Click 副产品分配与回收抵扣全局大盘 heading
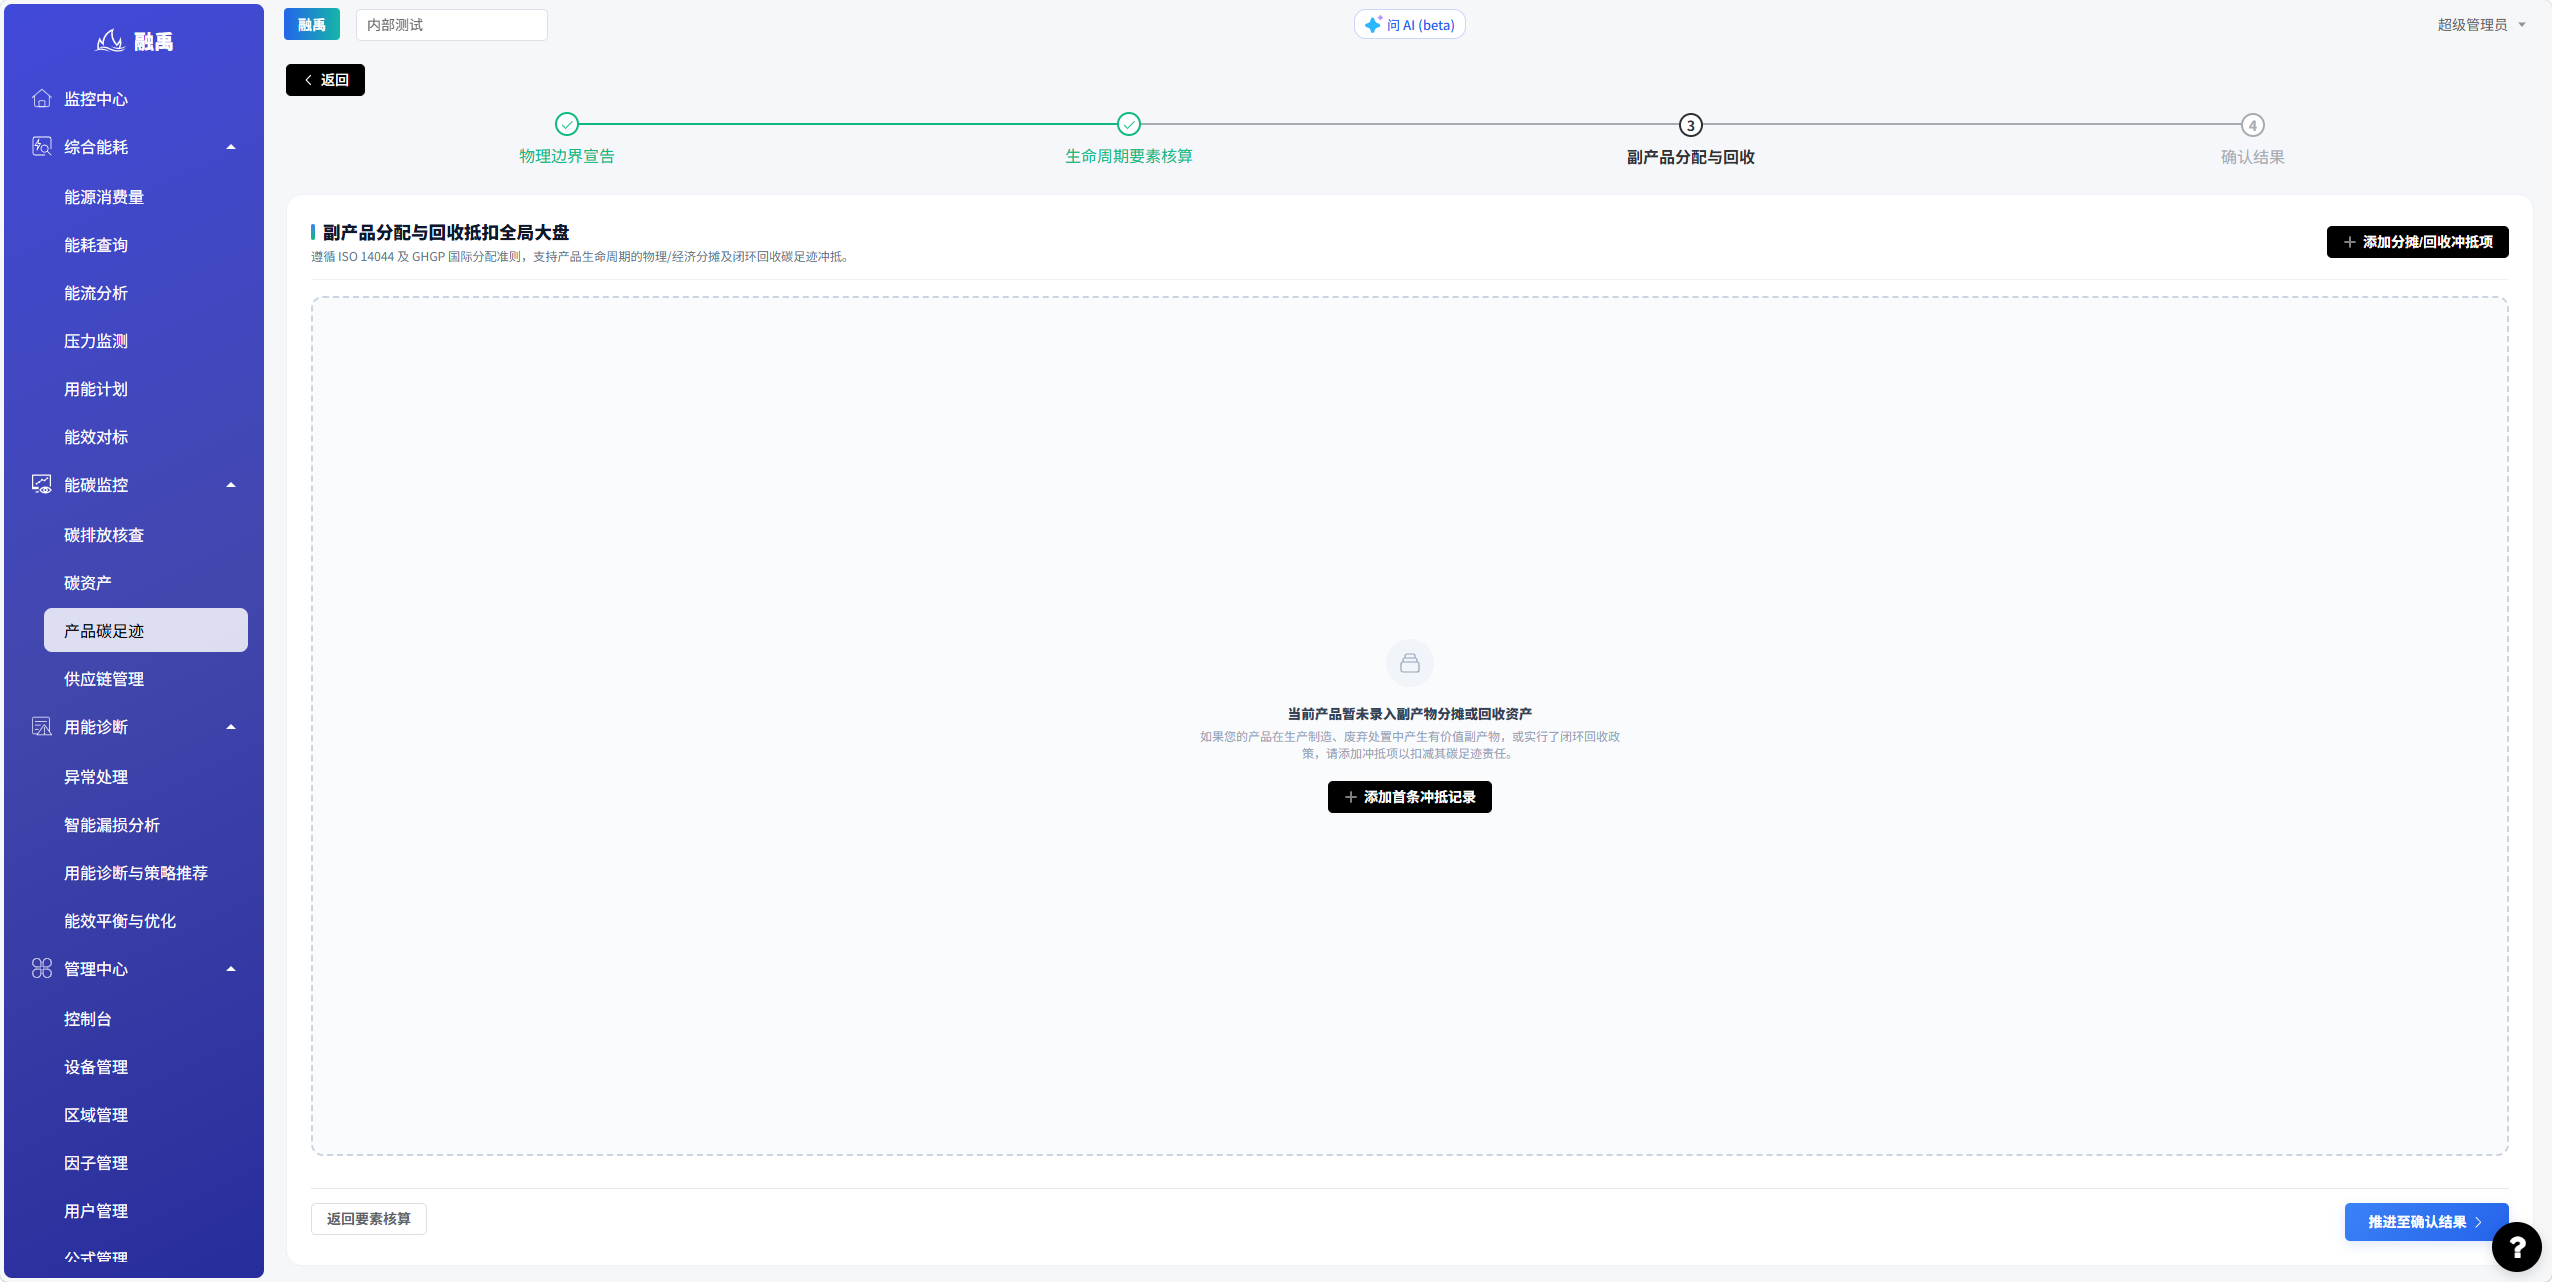Viewport: 2552px width, 1282px height. coord(446,232)
